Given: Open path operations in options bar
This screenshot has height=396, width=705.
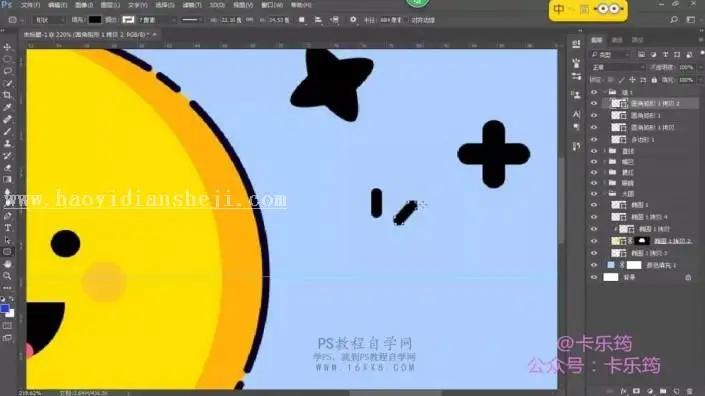Looking at the screenshot, I should coord(302,20).
